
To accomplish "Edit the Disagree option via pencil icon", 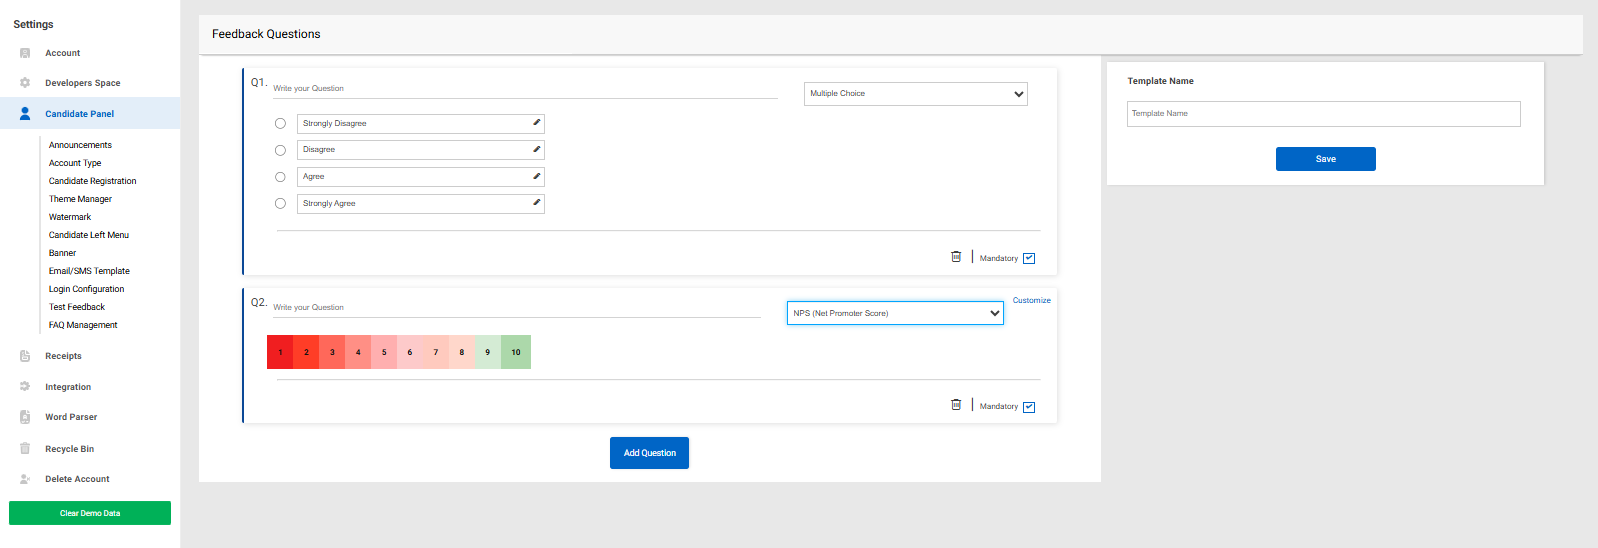I will (536, 150).
